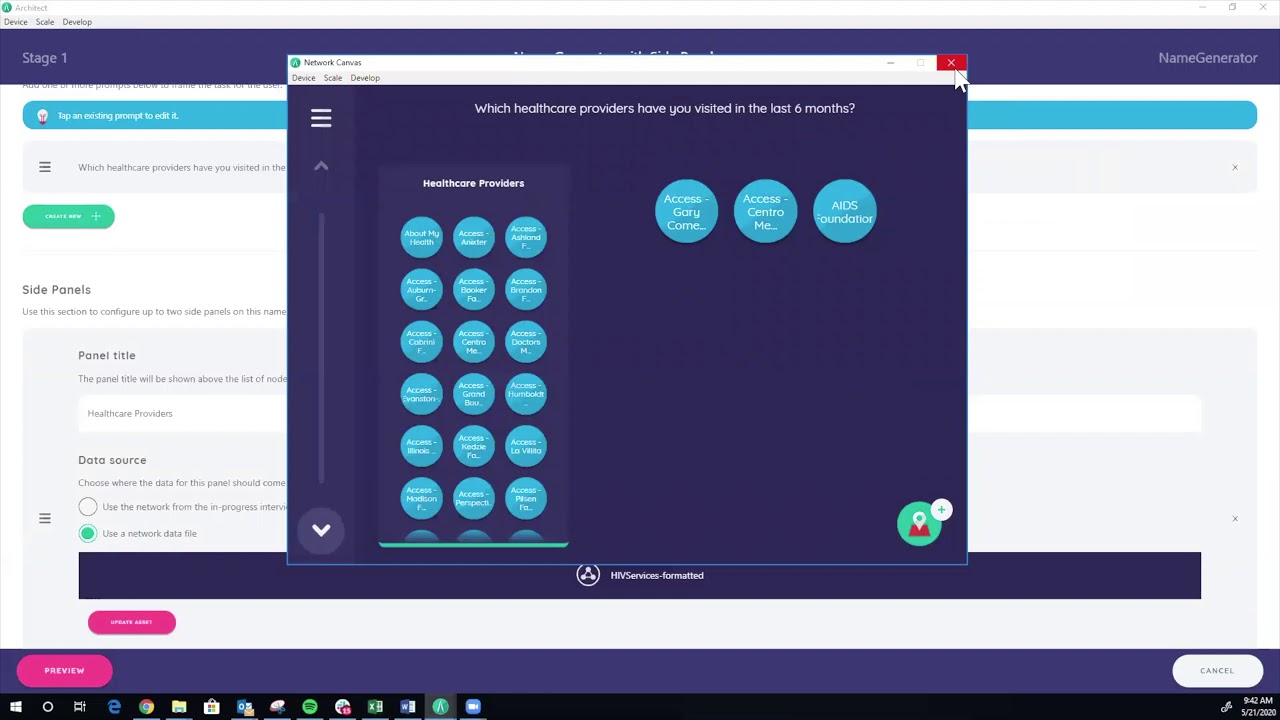The width and height of the screenshot is (1280, 720).
Task: Select the 'About My Health' node
Action: (421, 238)
